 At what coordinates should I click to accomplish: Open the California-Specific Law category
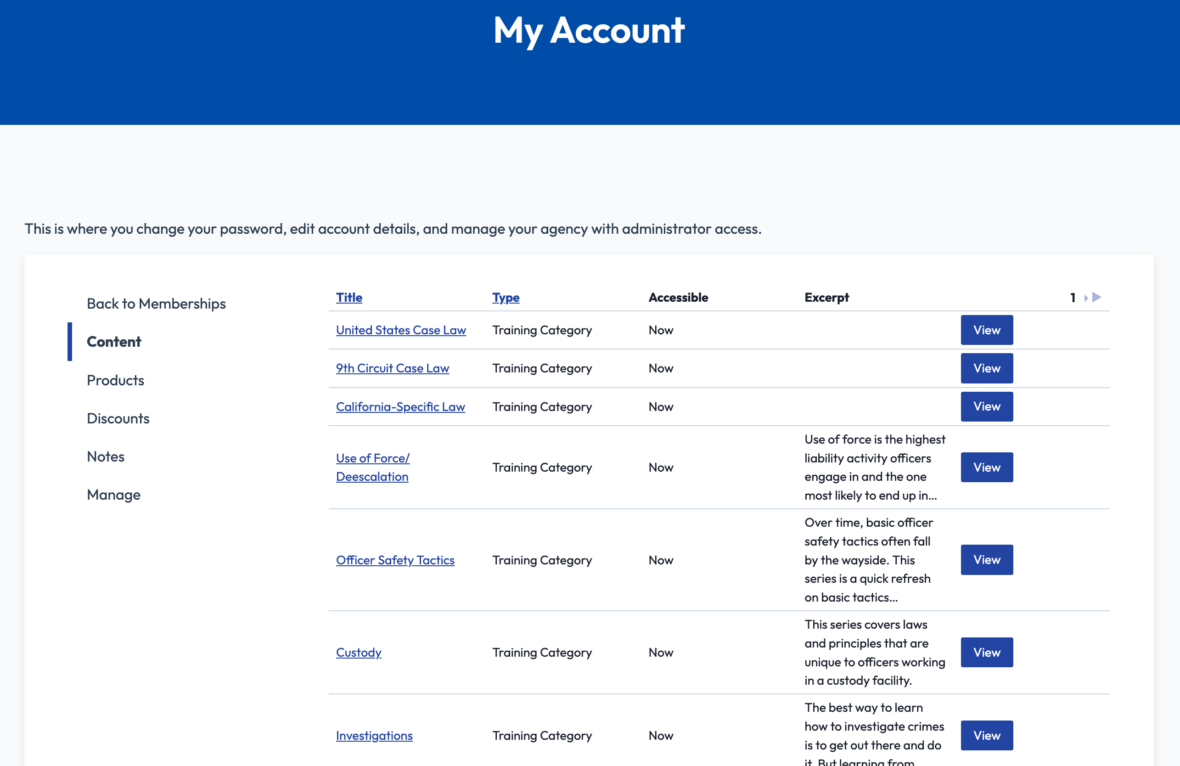[x=400, y=406]
